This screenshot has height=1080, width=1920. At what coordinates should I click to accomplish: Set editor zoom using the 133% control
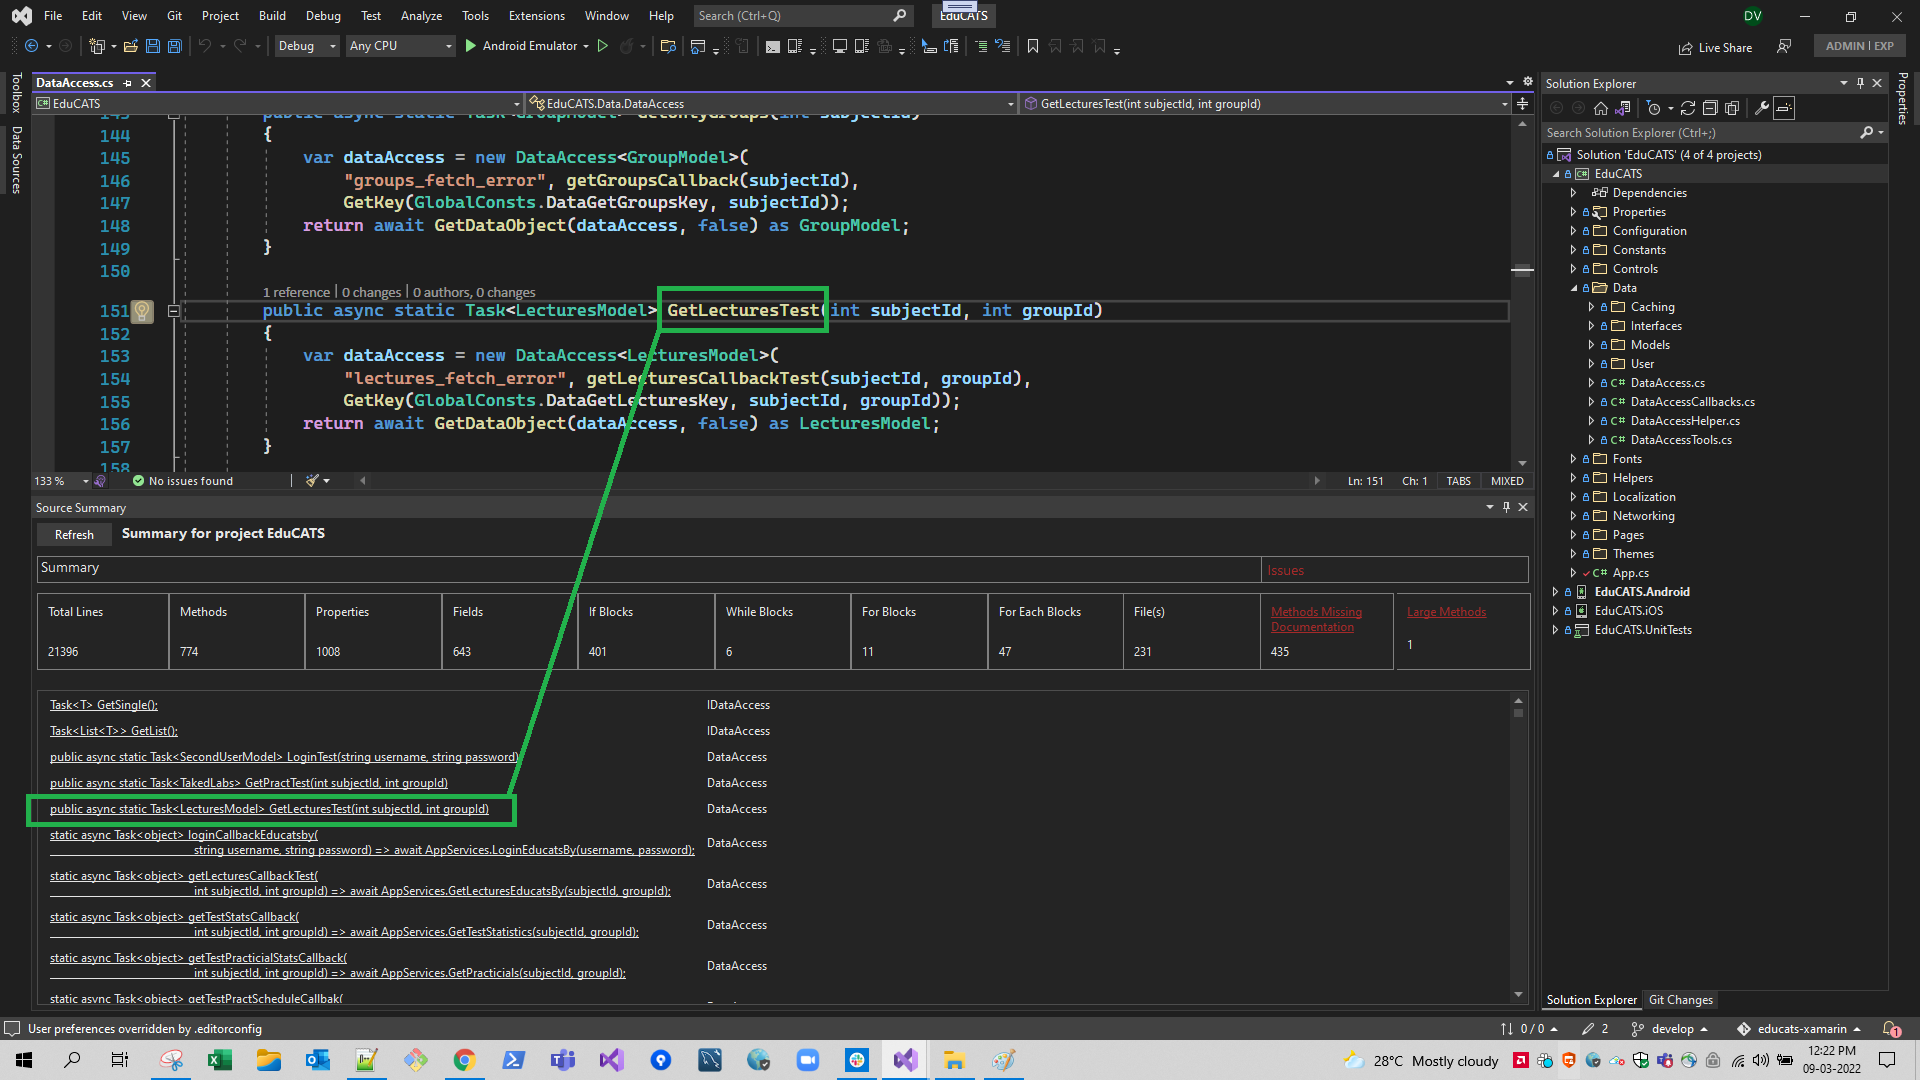(x=57, y=480)
